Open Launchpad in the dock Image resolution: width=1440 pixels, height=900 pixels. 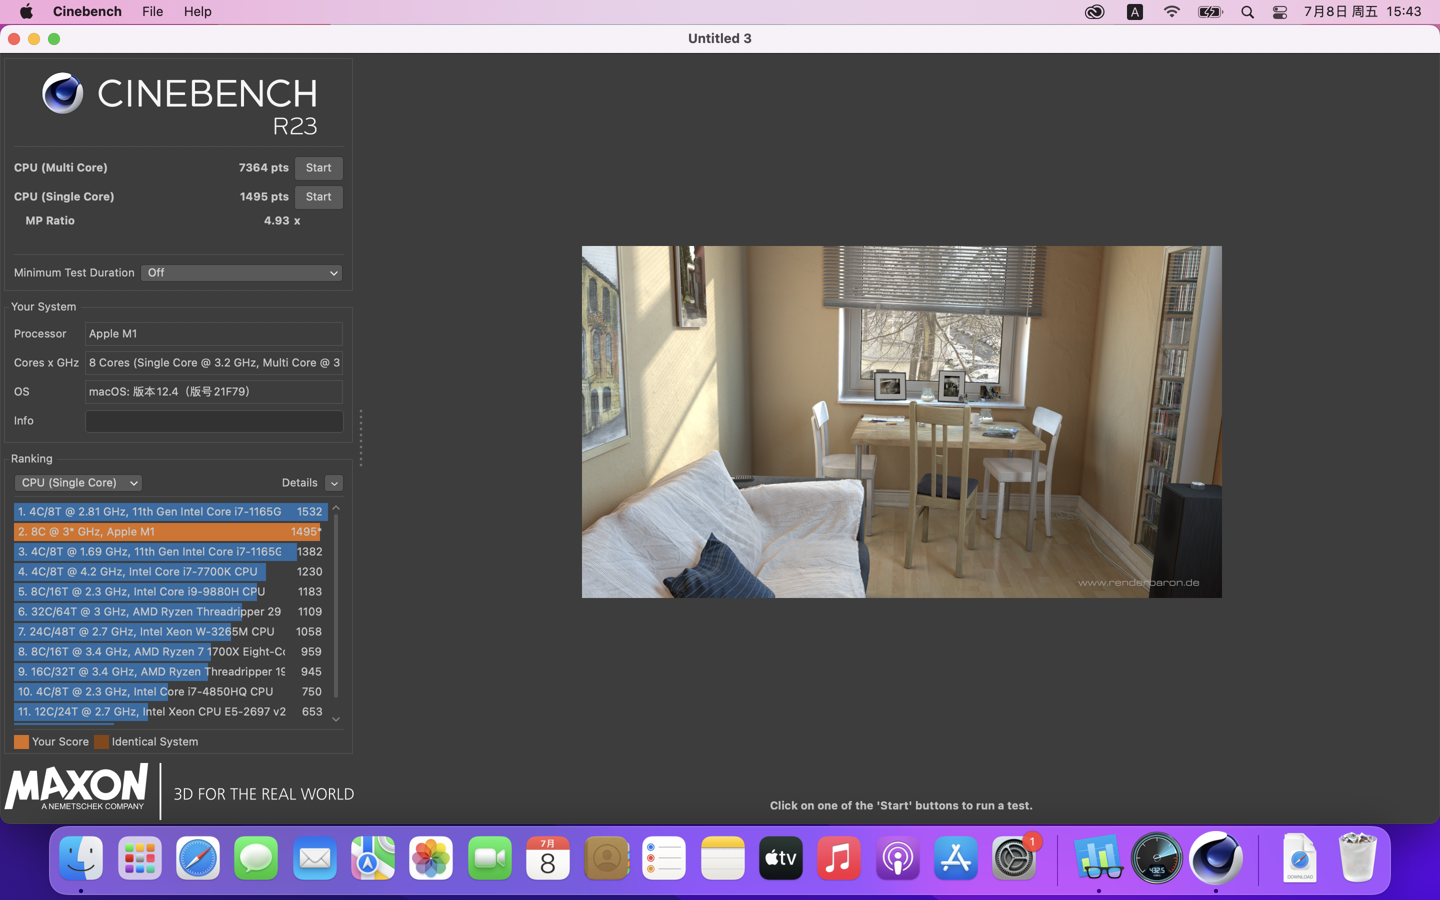(x=139, y=858)
